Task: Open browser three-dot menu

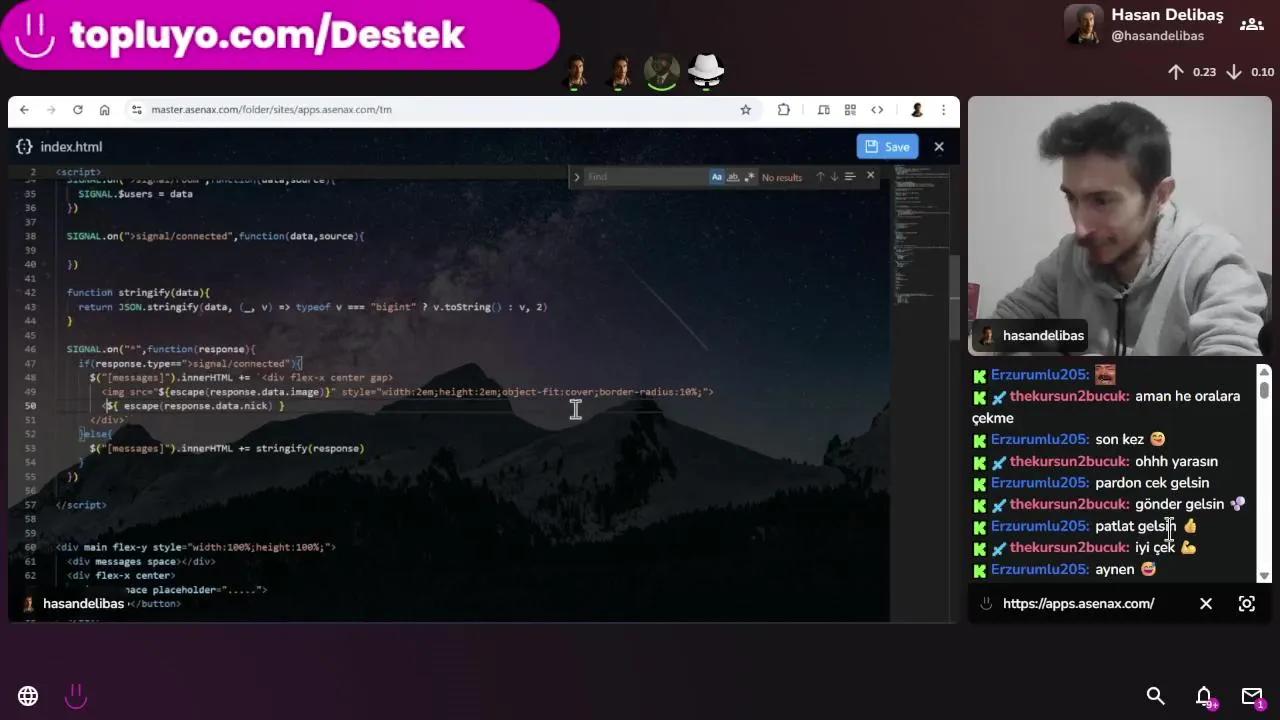Action: tap(943, 110)
